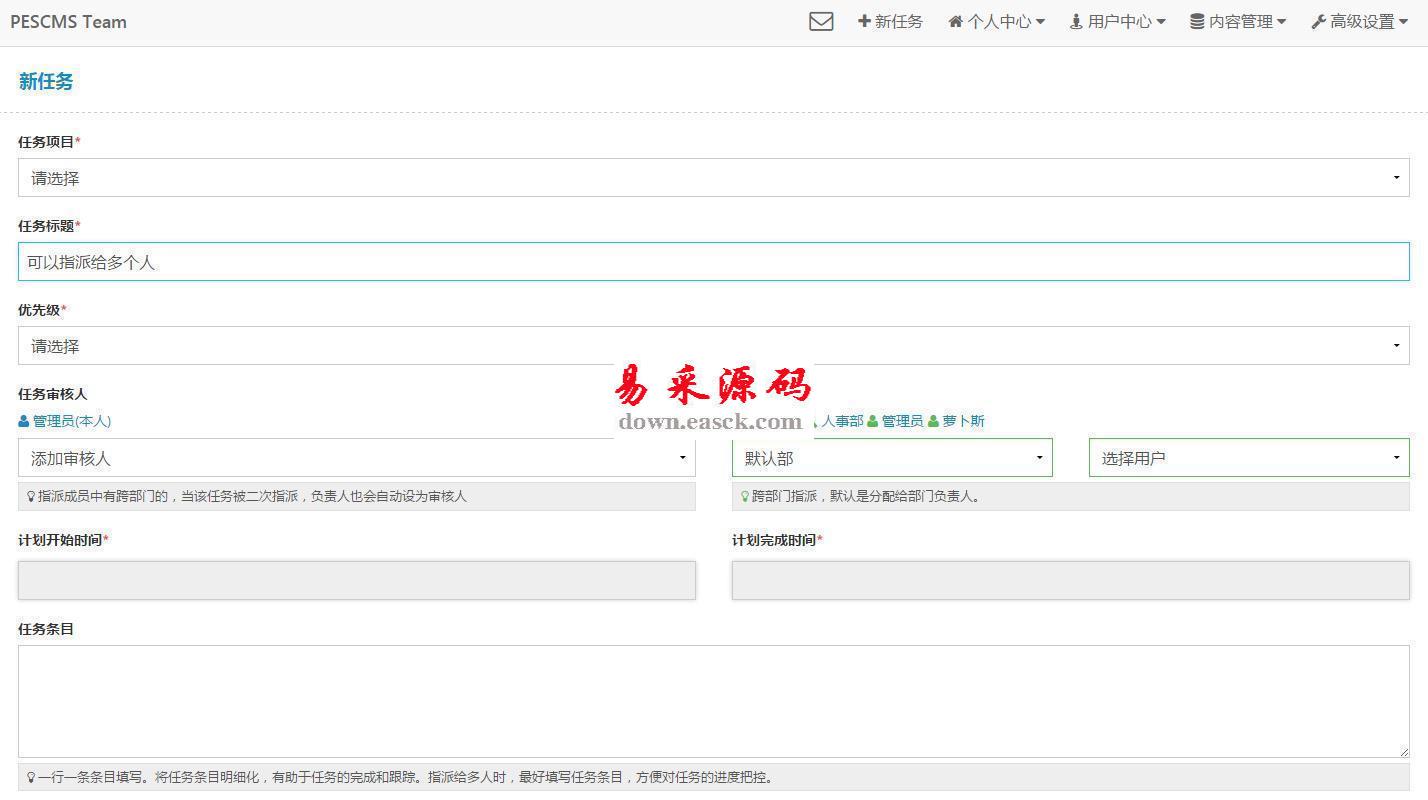Open the 选择用户 dropdown

point(1248,458)
